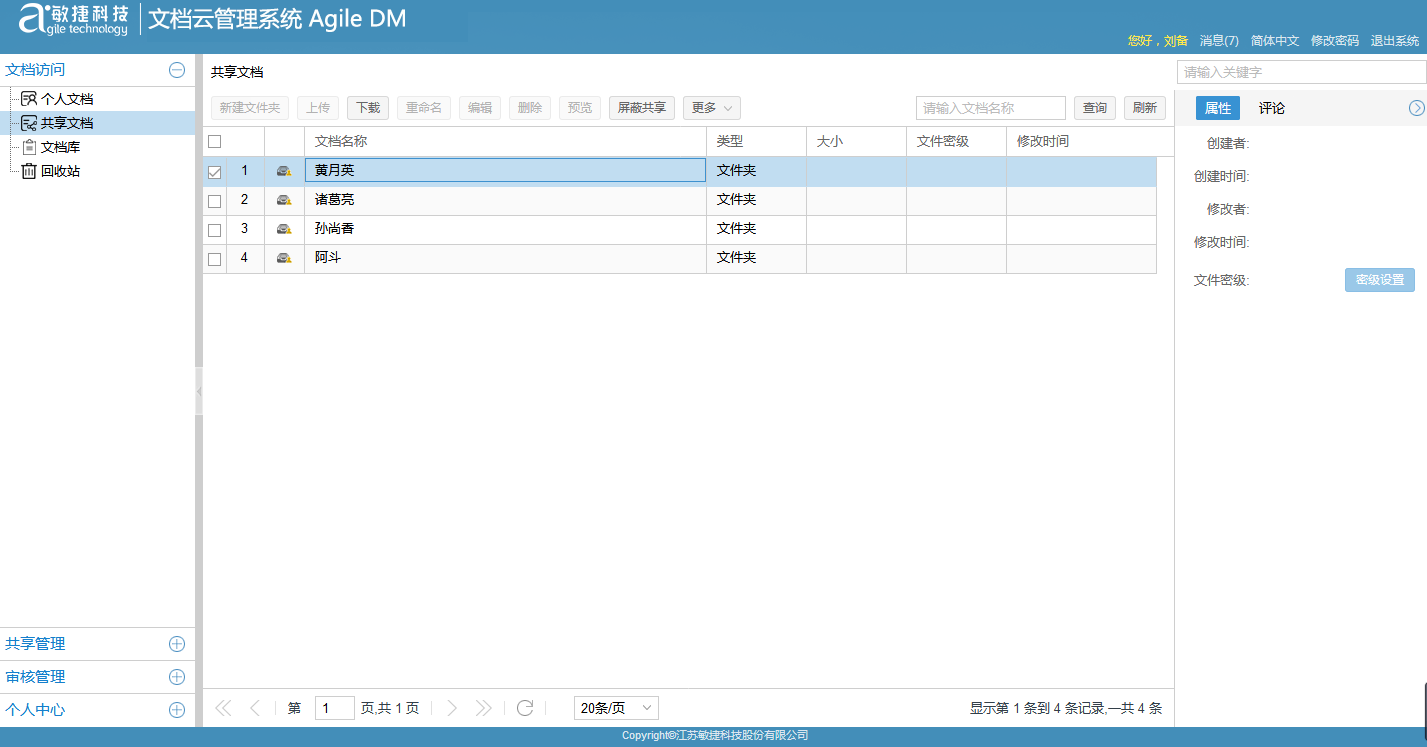Click the shared folder icon beside 阿斗
Image resolution: width=1427 pixels, height=747 pixels.
pyautogui.click(x=284, y=259)
